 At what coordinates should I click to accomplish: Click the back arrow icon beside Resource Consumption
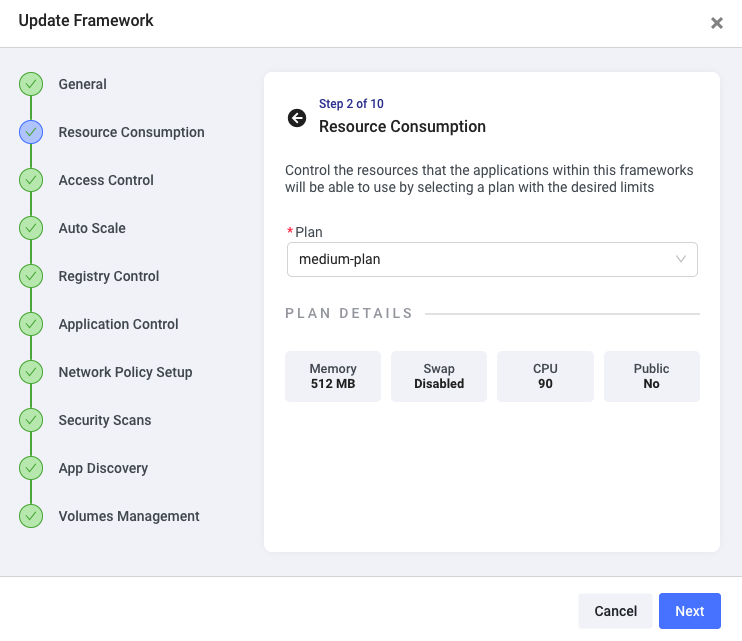coord(297,118)
